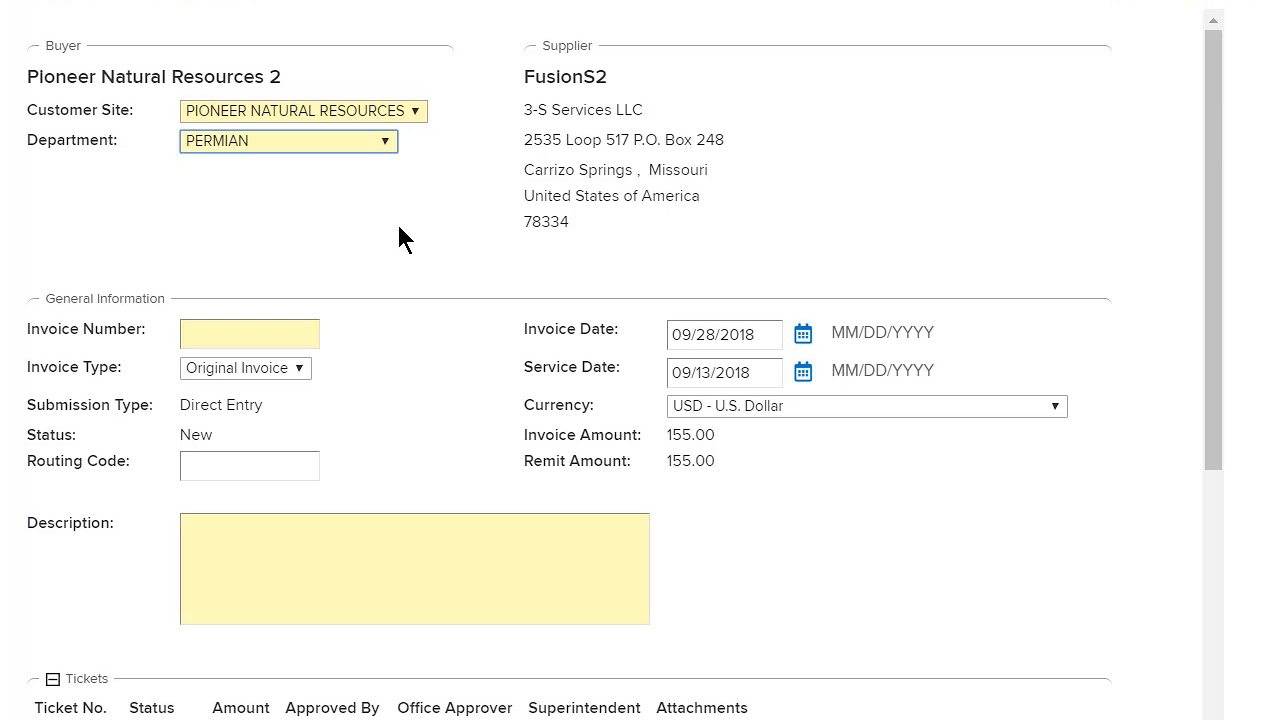This screenshot has height=720, width=1280.
Task: Click the Attachments column header
Action: [x=702, y=708]
